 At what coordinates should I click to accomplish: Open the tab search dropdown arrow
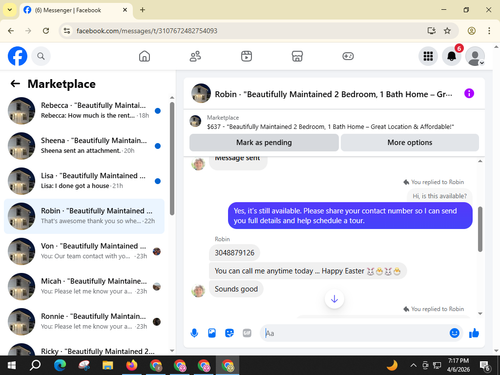click(x=10, y=10)
